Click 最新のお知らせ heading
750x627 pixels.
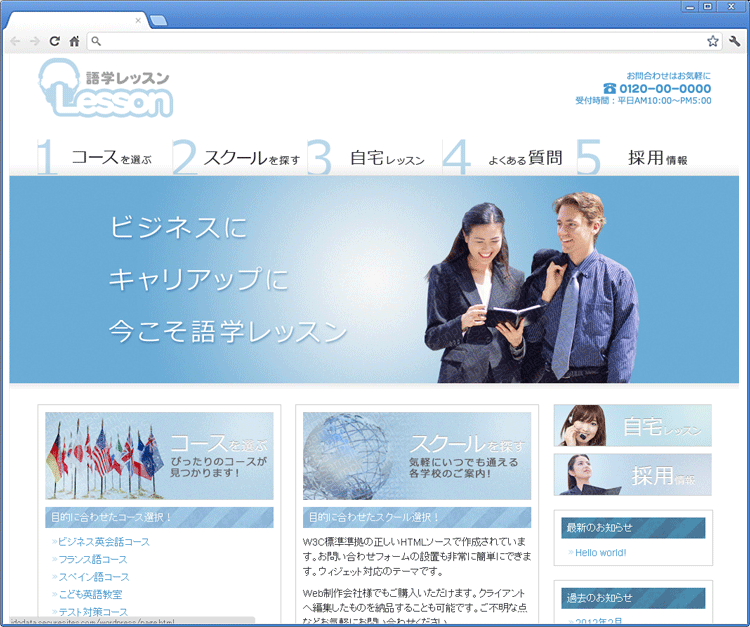633,528
